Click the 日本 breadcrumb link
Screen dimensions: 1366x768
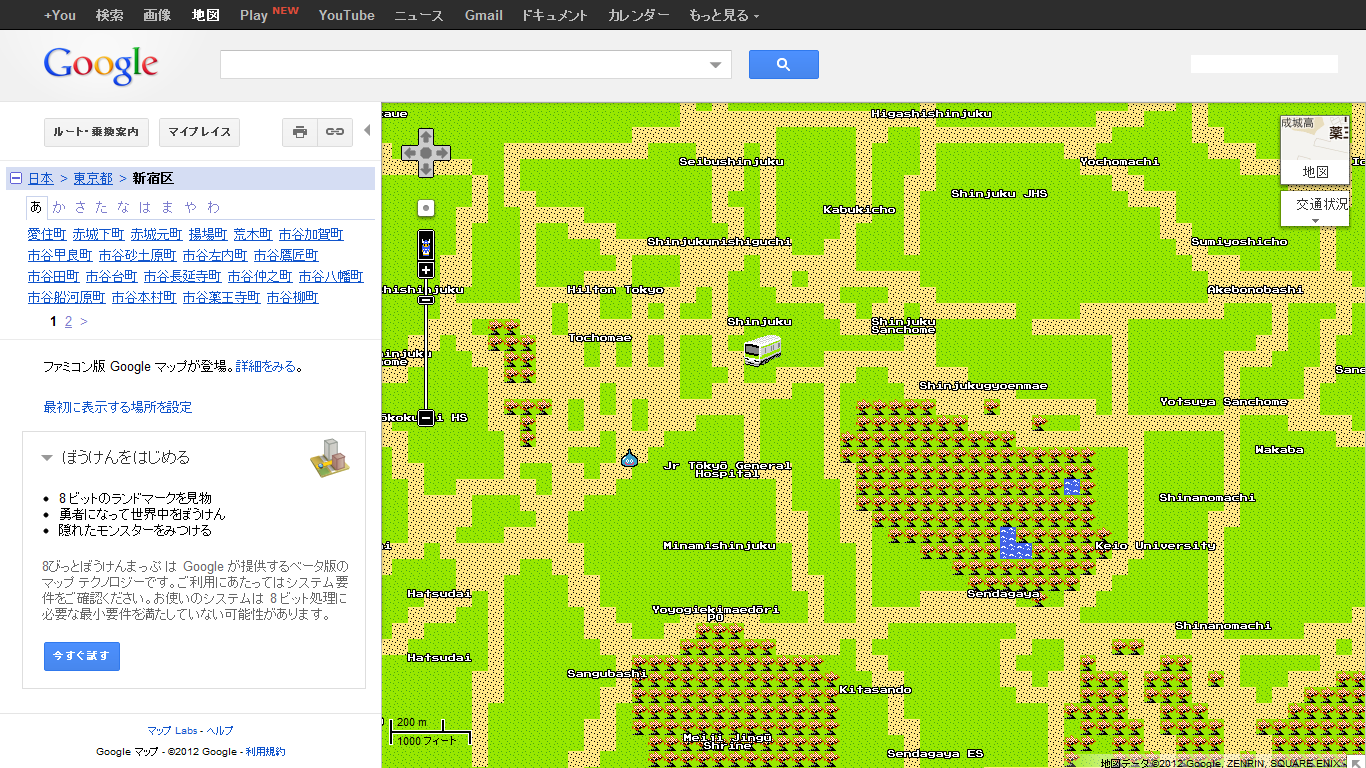click(x=41, y=178)
